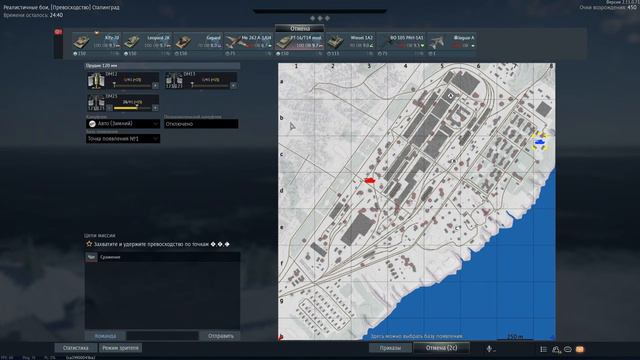Click the DM23 shell icon

(x=96, y=103)
